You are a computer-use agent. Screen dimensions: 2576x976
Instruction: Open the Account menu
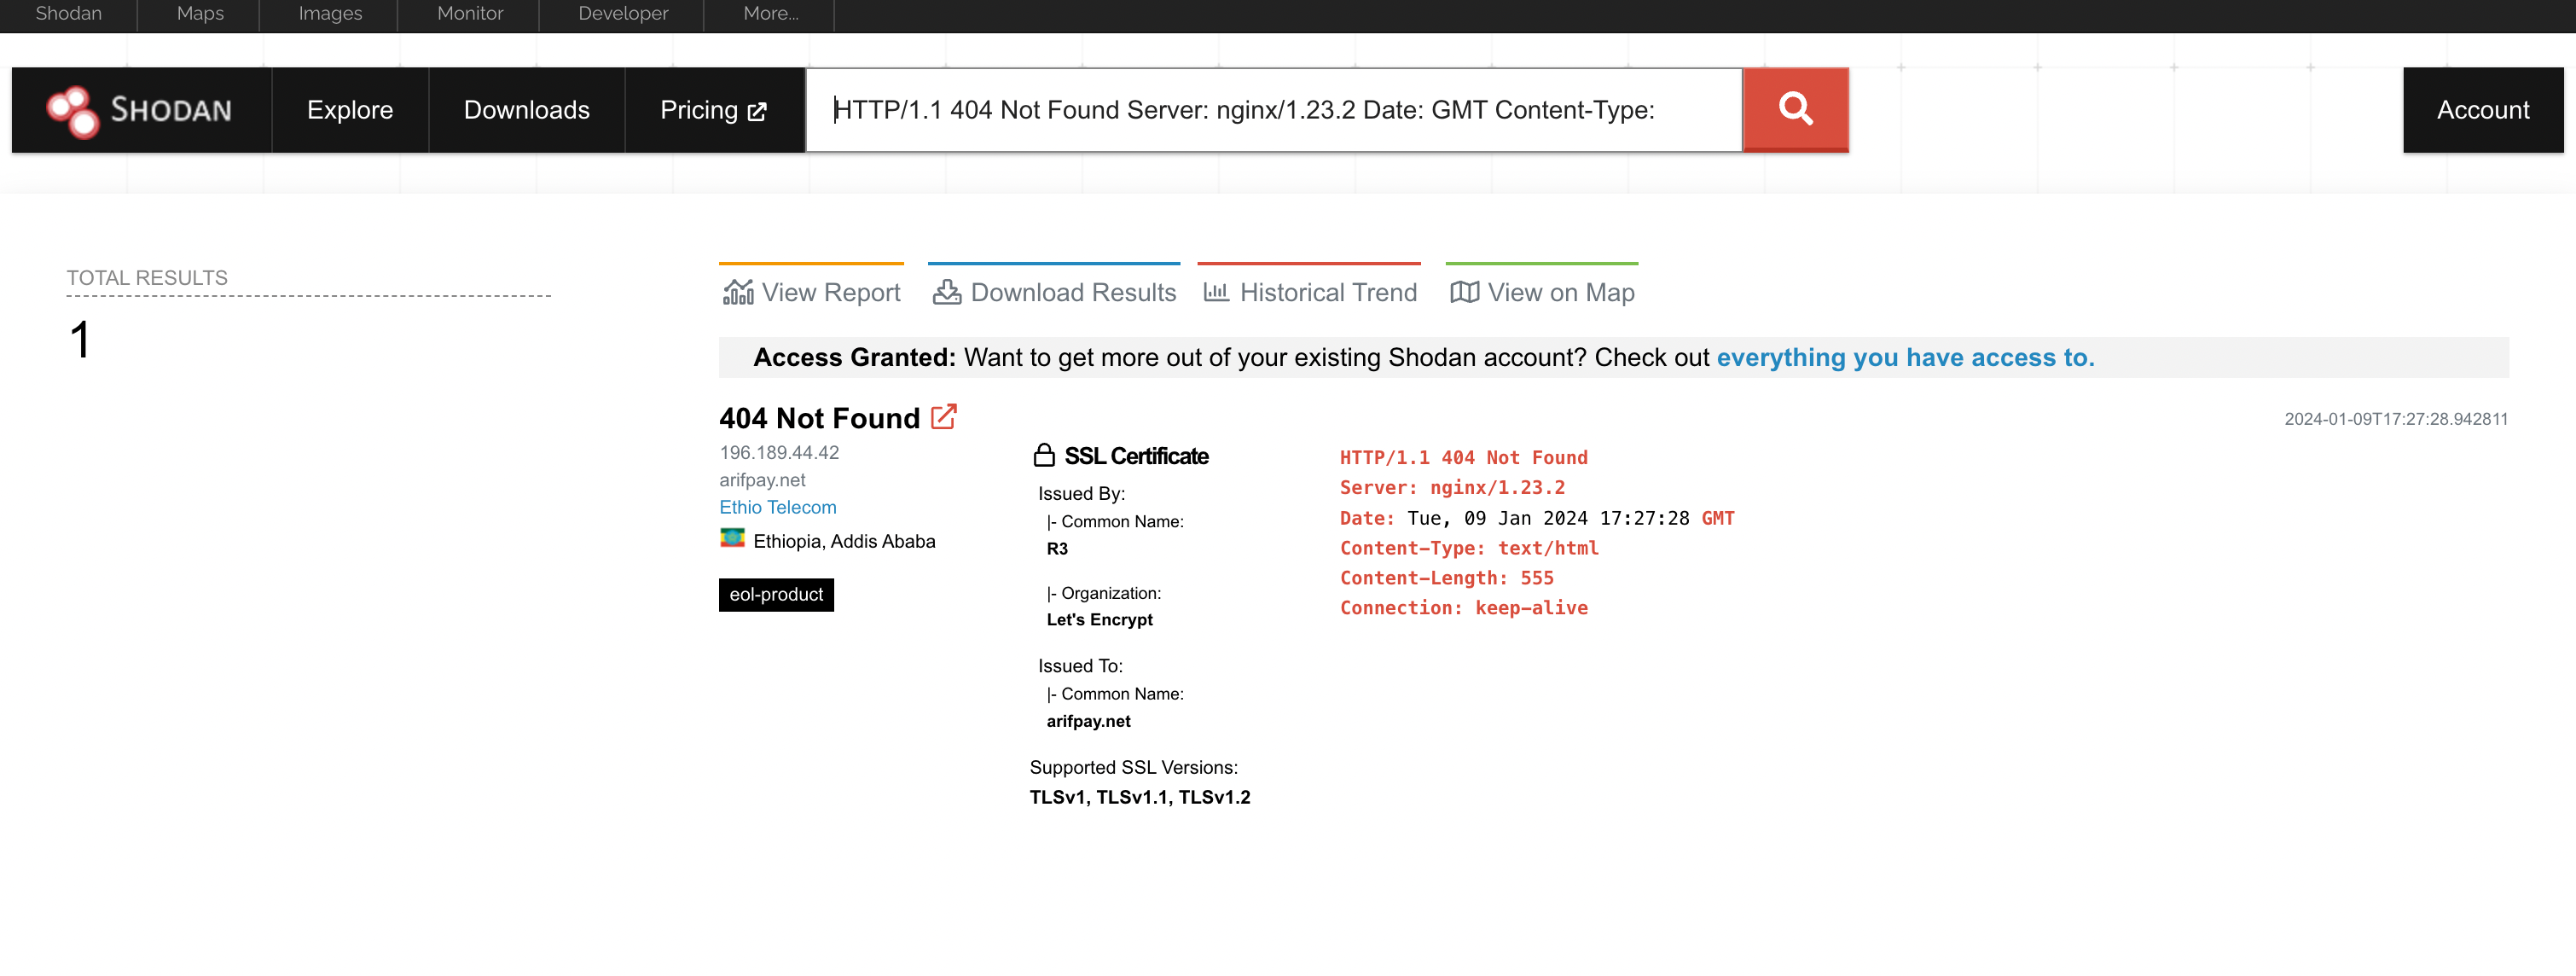pos(2483,110)
